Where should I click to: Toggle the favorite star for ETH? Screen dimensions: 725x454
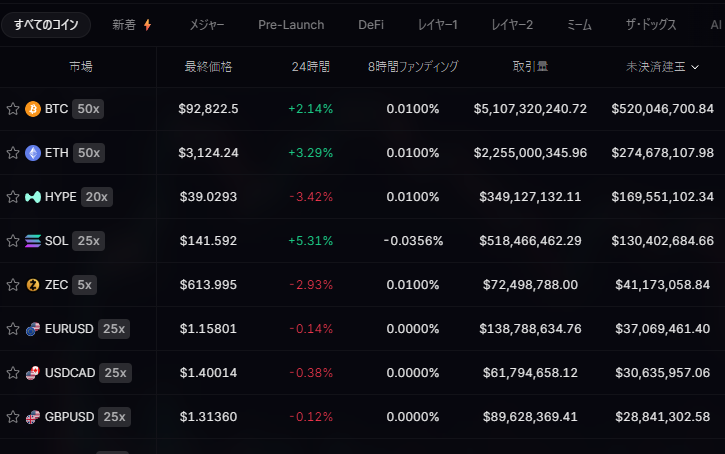point(13,153)
